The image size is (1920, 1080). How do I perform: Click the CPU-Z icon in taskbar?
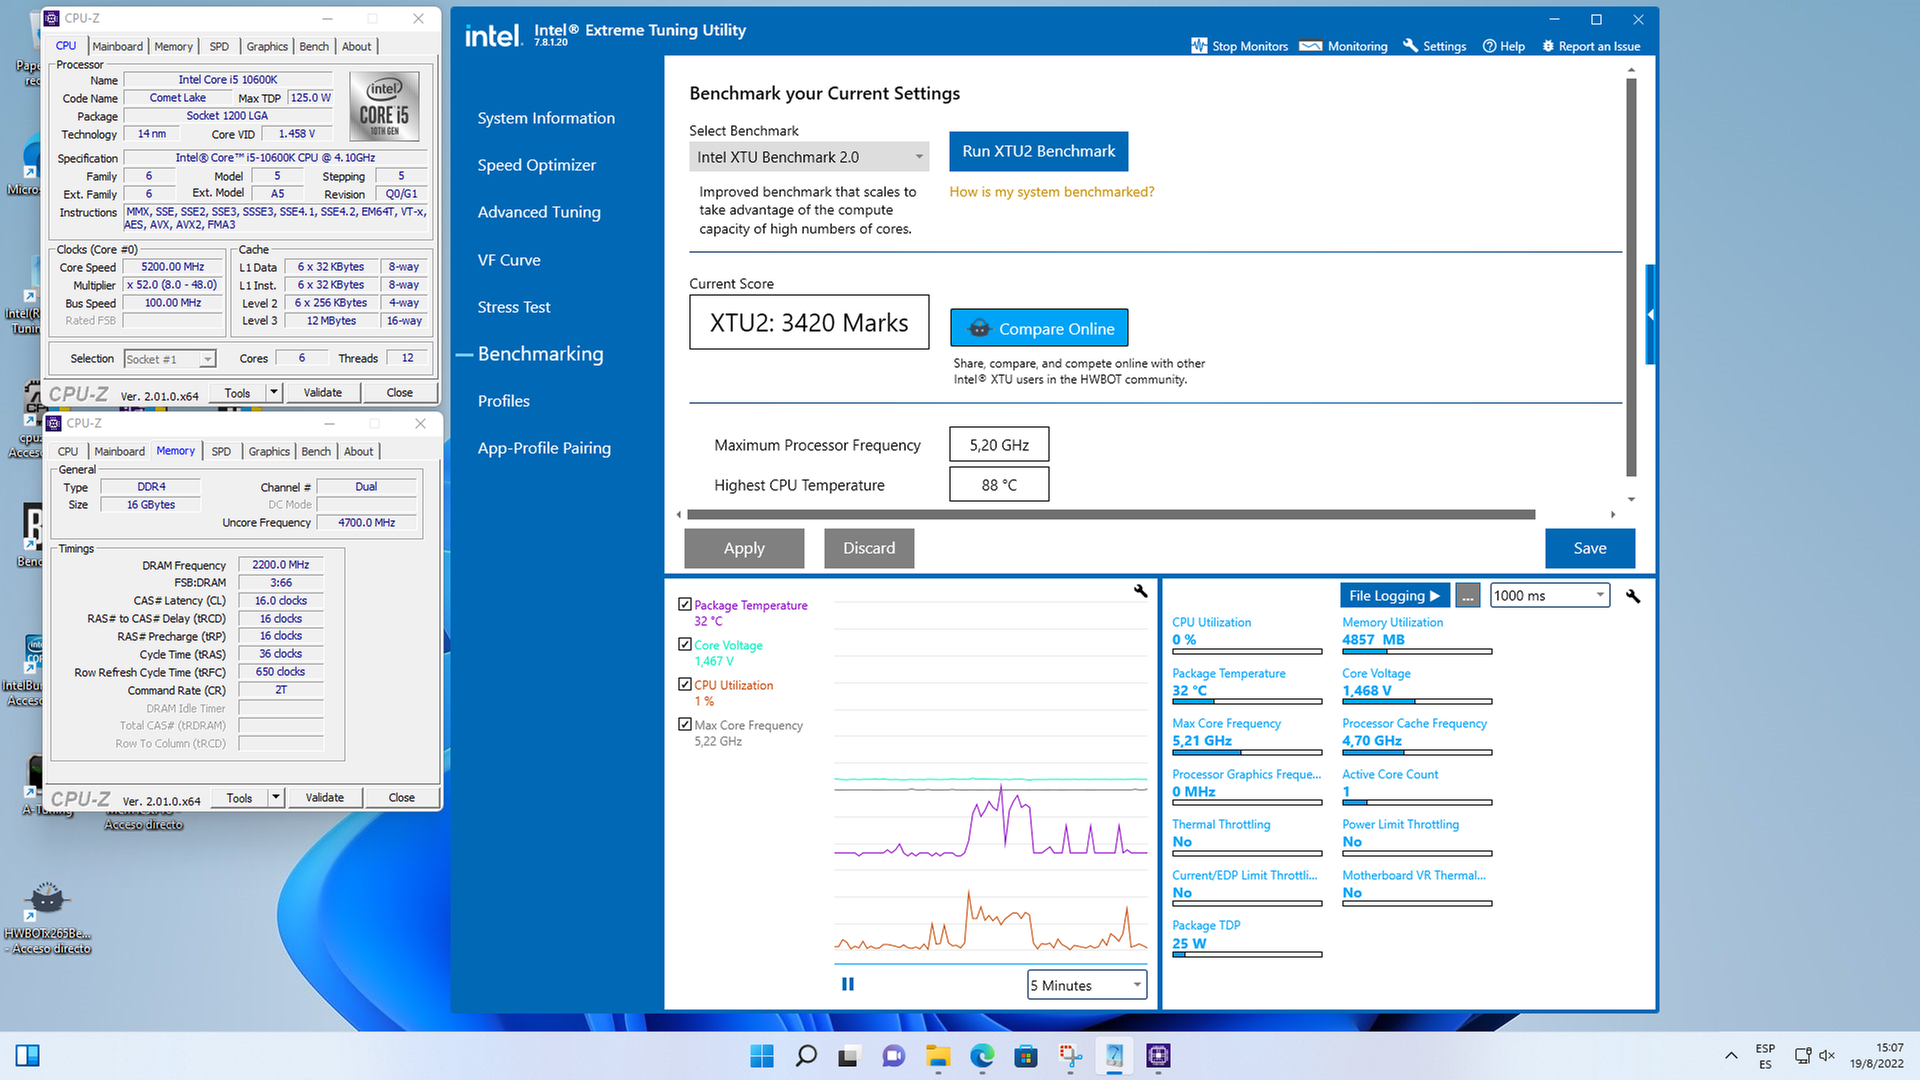pos(1158,1056)
